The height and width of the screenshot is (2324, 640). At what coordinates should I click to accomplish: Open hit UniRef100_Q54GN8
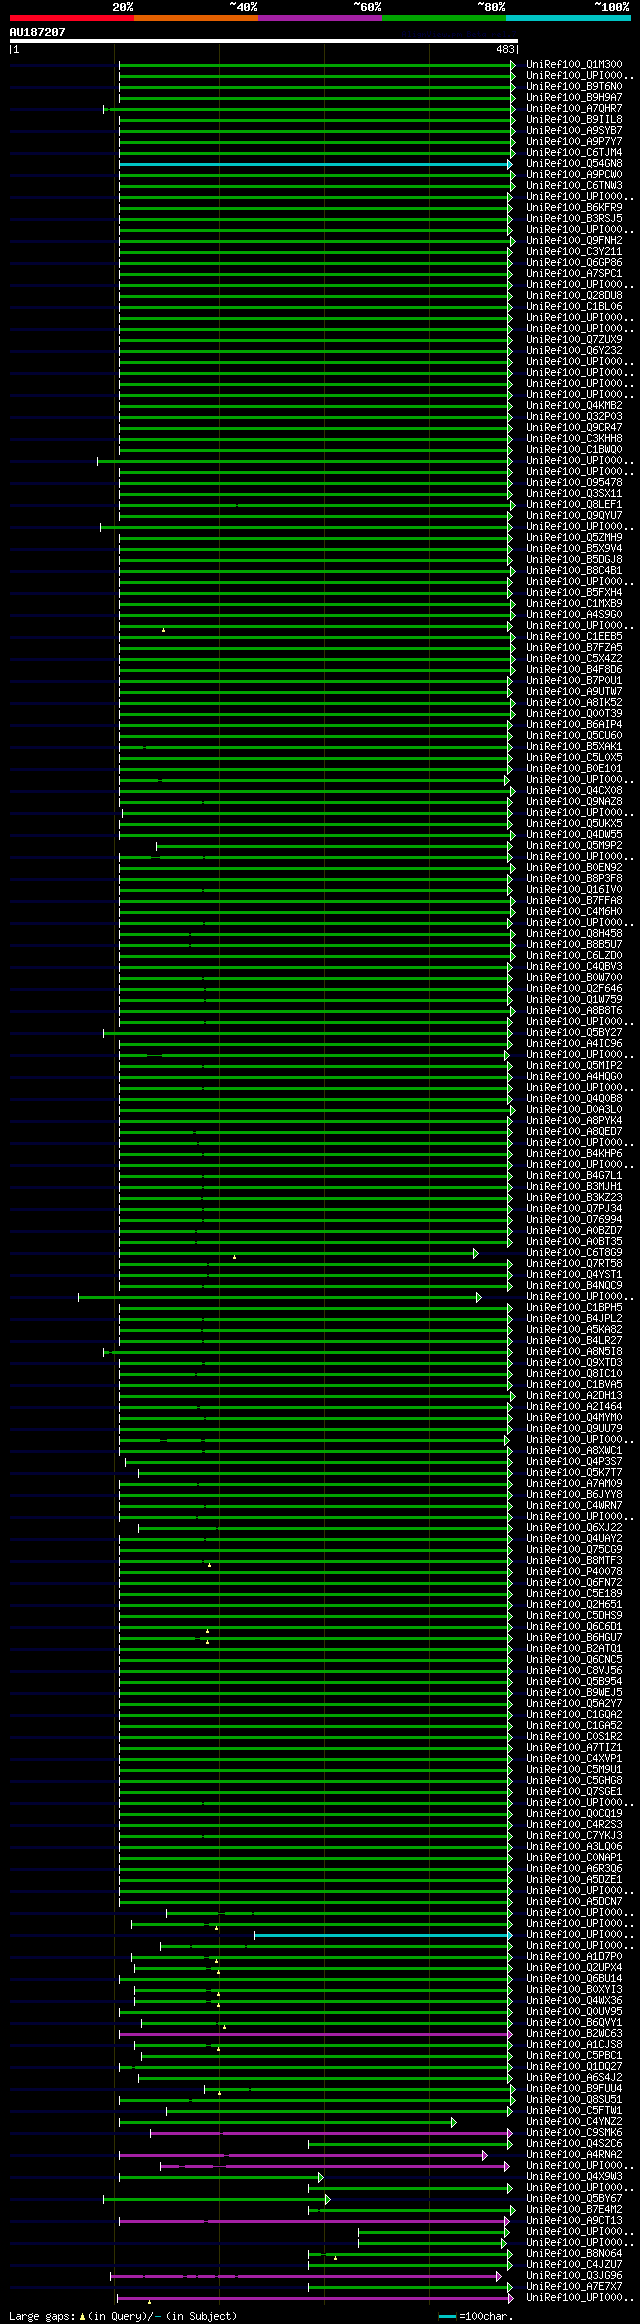[574, 164]
